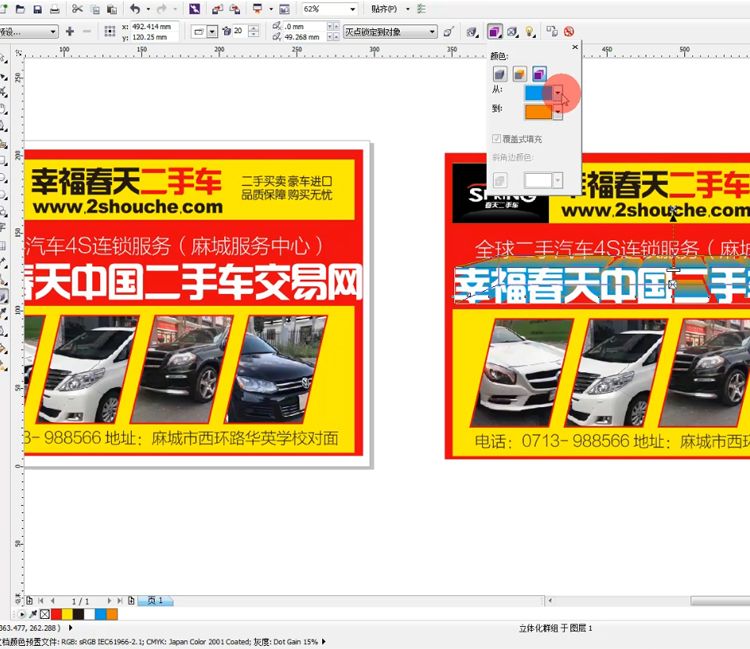Click the extrusion depth field showing 20
The width and height of the screenshot is (750, 649).
(x=241, y=31)
